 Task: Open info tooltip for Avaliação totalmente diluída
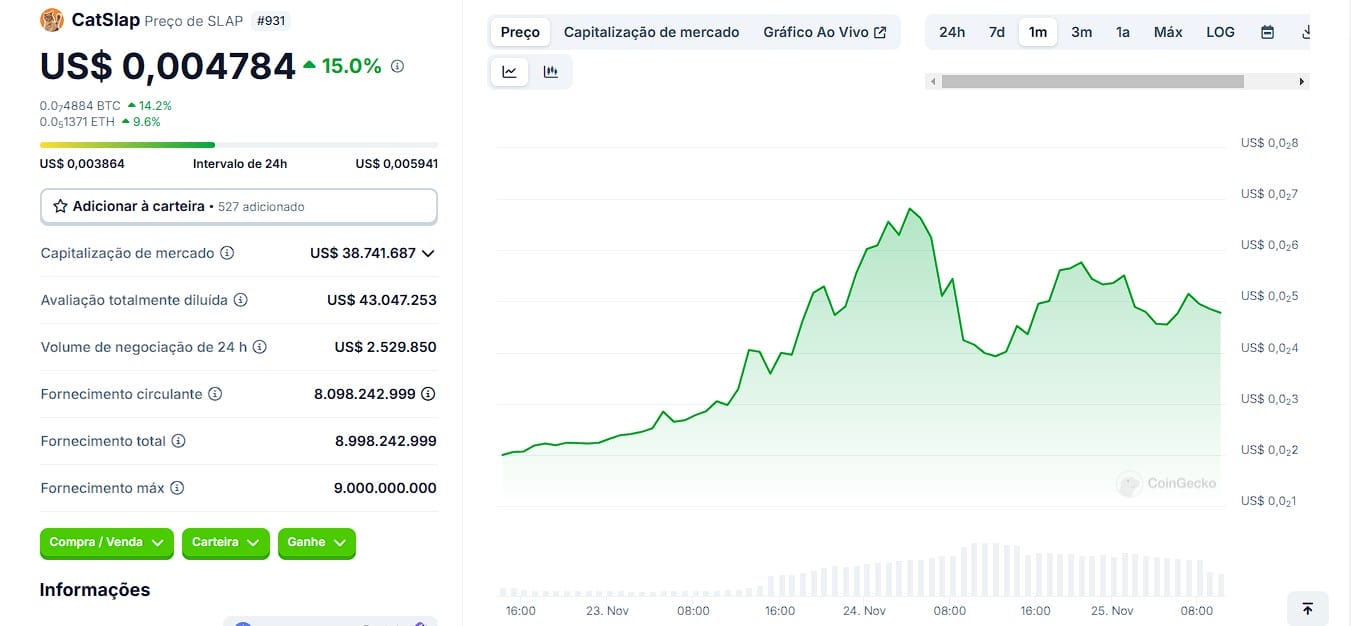(241, 300)
